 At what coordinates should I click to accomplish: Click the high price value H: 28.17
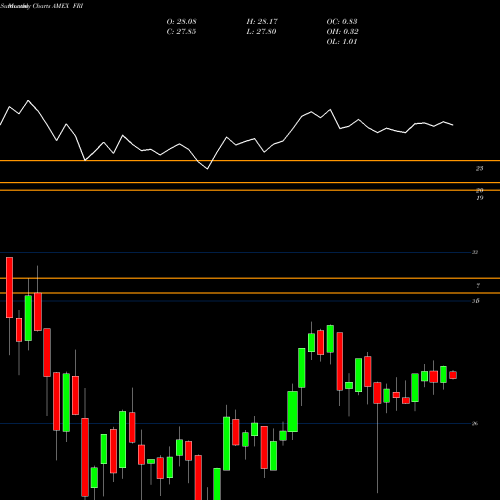[x=262, y=22]
